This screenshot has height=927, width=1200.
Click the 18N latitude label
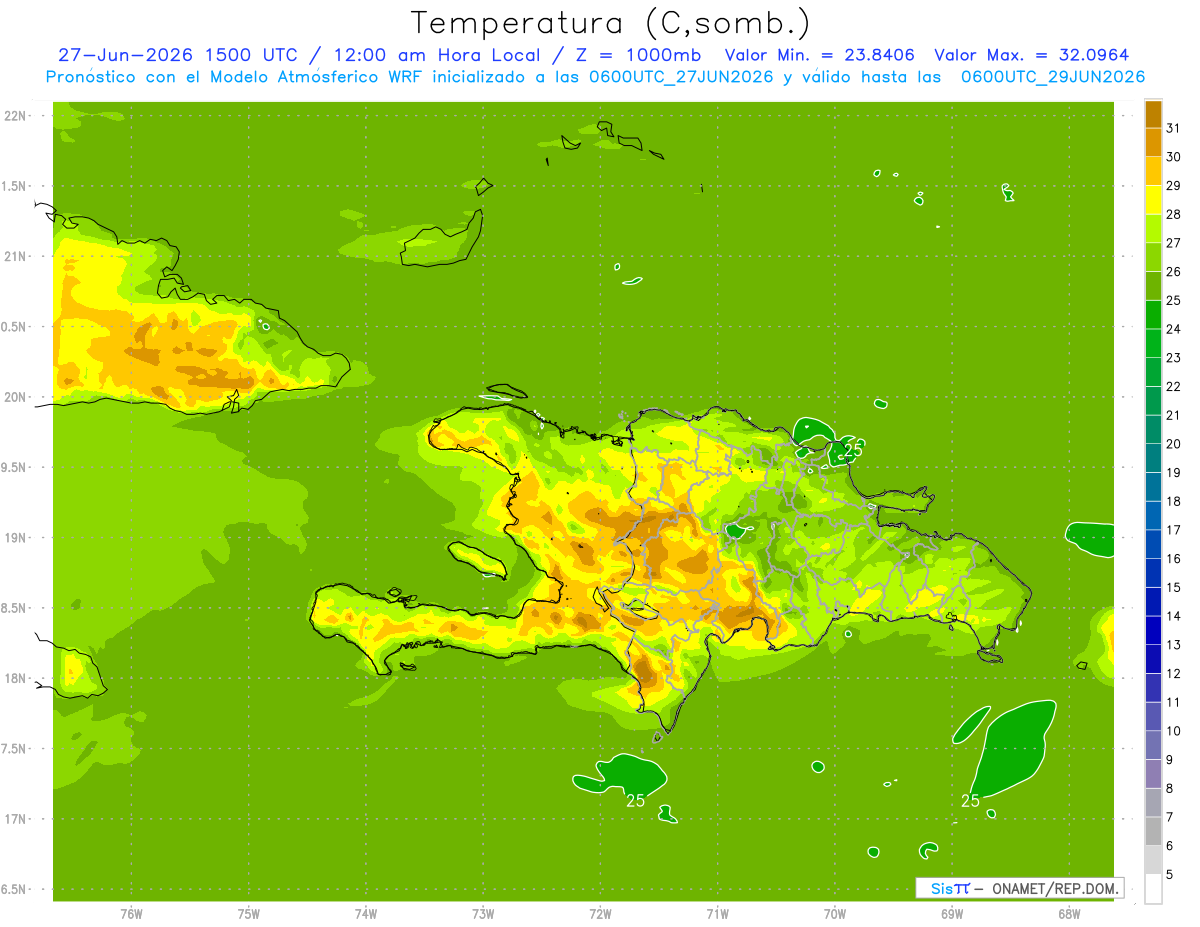point(16,678)
